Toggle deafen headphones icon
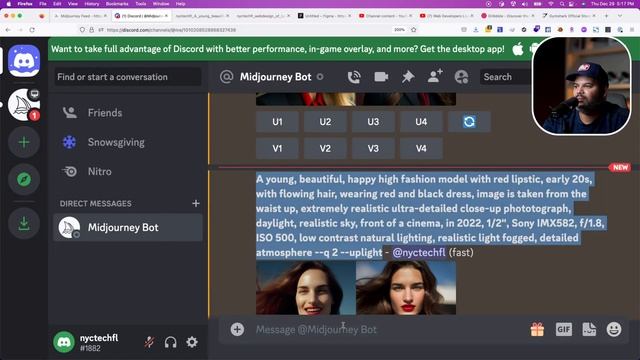 [171, 342]
